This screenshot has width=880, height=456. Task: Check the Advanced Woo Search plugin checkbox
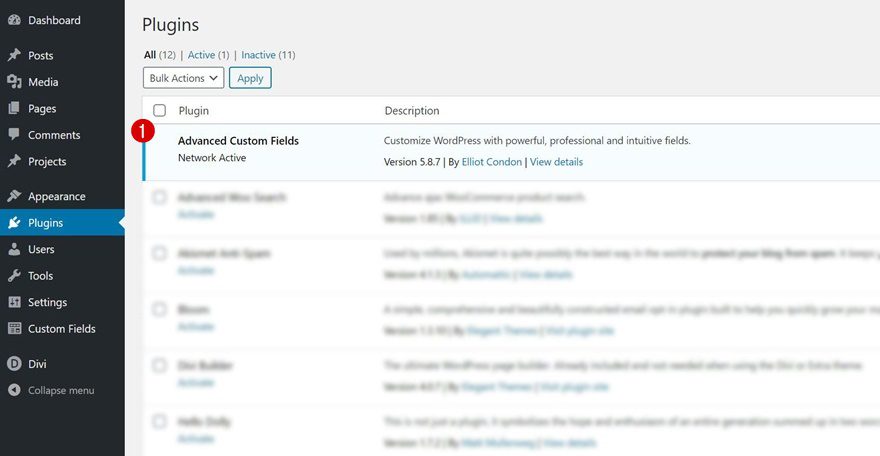coord(159,198)
